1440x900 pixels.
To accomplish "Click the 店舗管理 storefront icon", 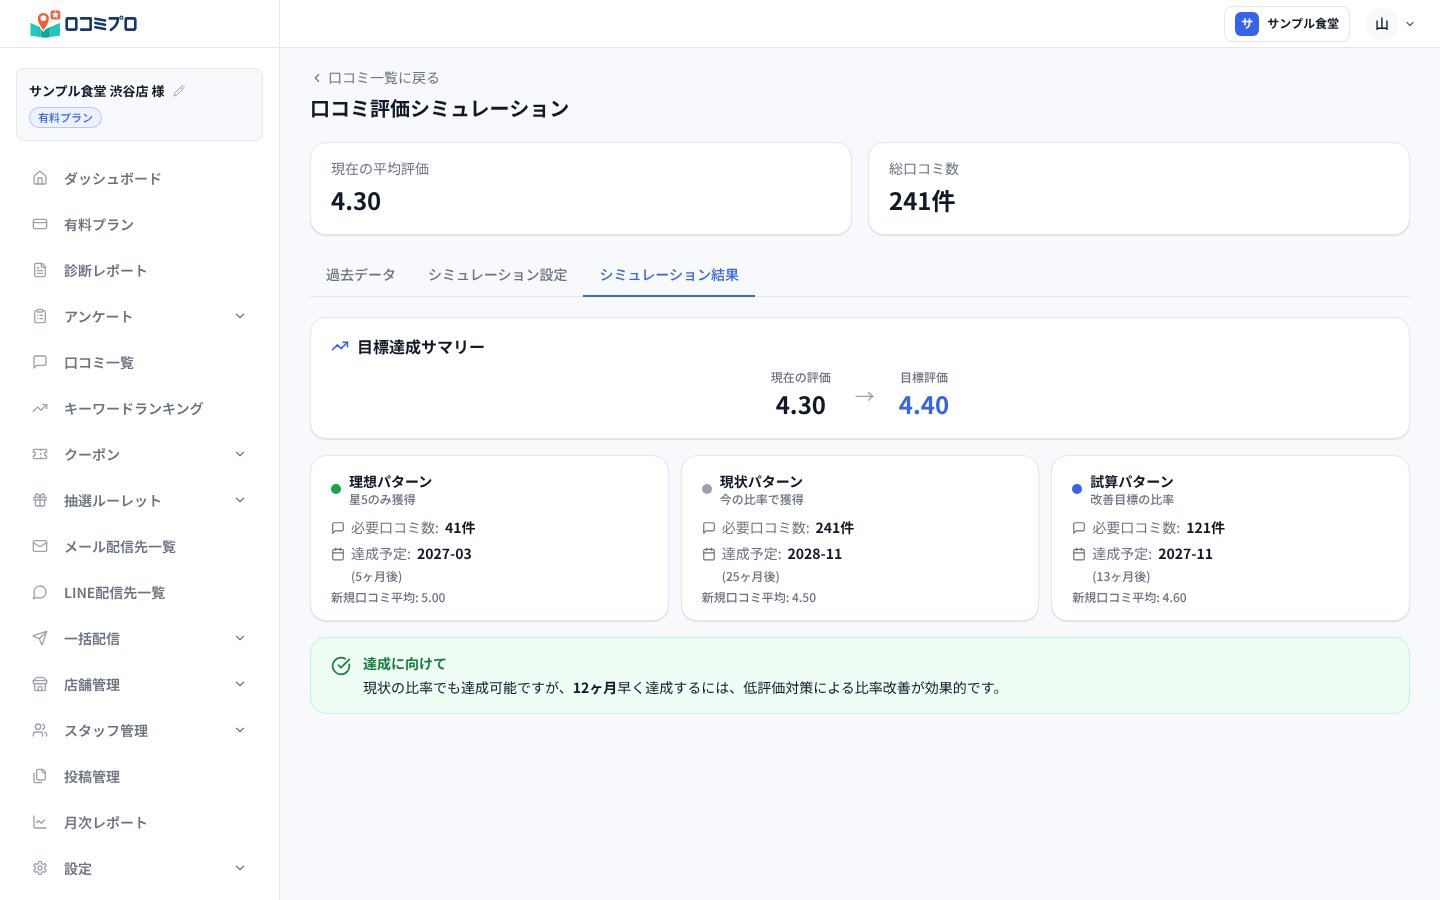I will pos(40,684).
